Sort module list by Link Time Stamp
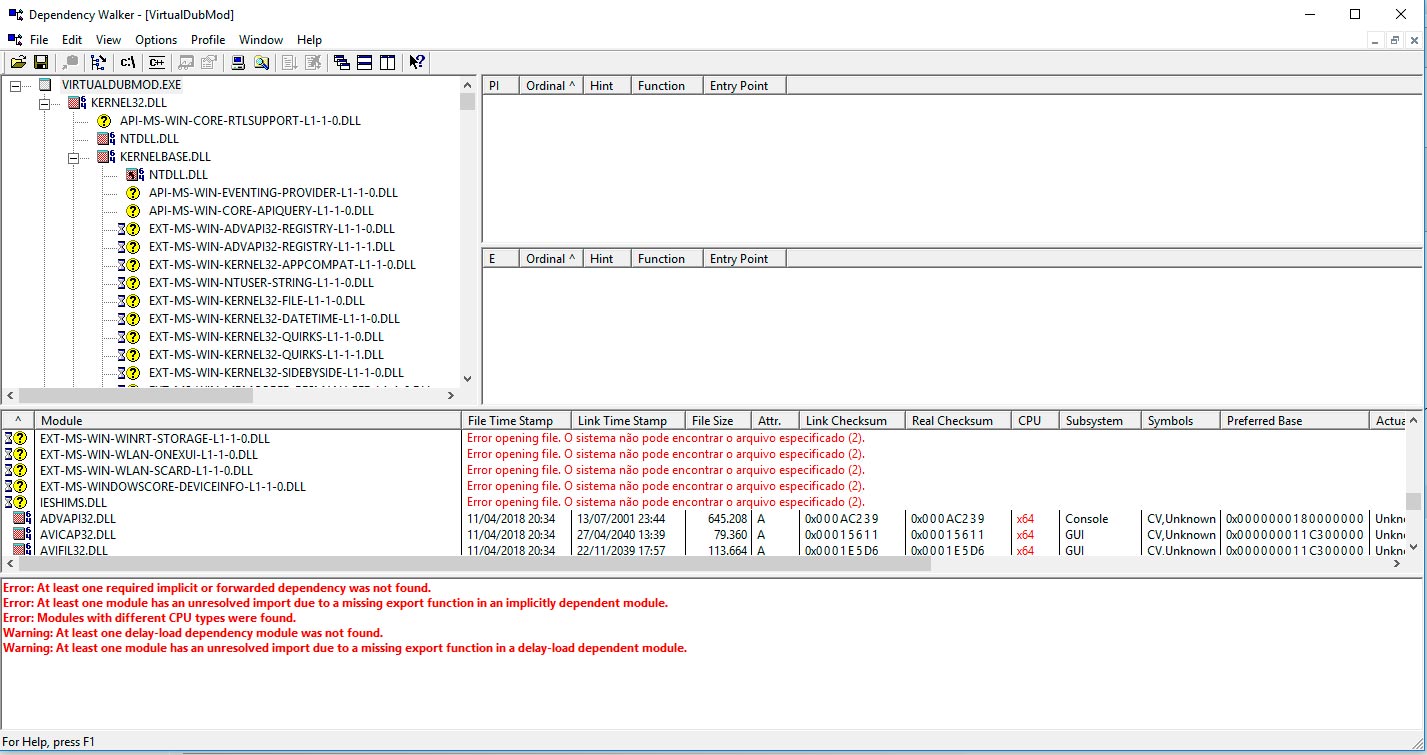The image size is (1427, 755). pyautogui.click(x=628, y=421)
